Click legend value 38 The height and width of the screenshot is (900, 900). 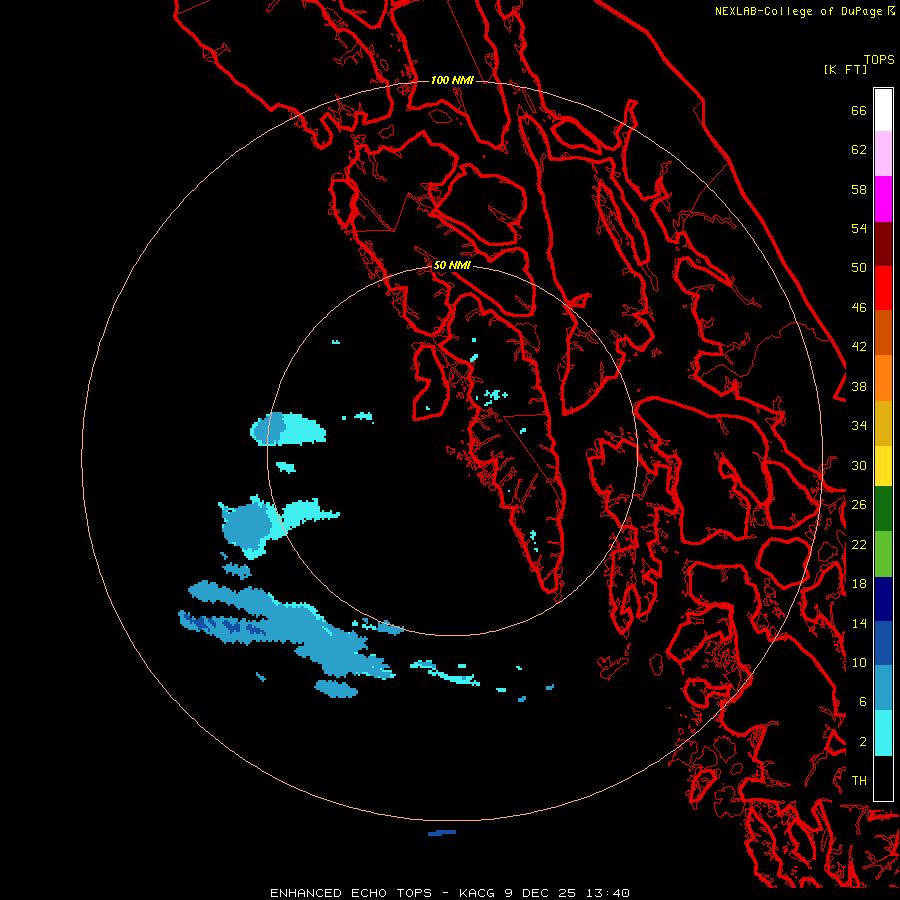coord(859,387)
